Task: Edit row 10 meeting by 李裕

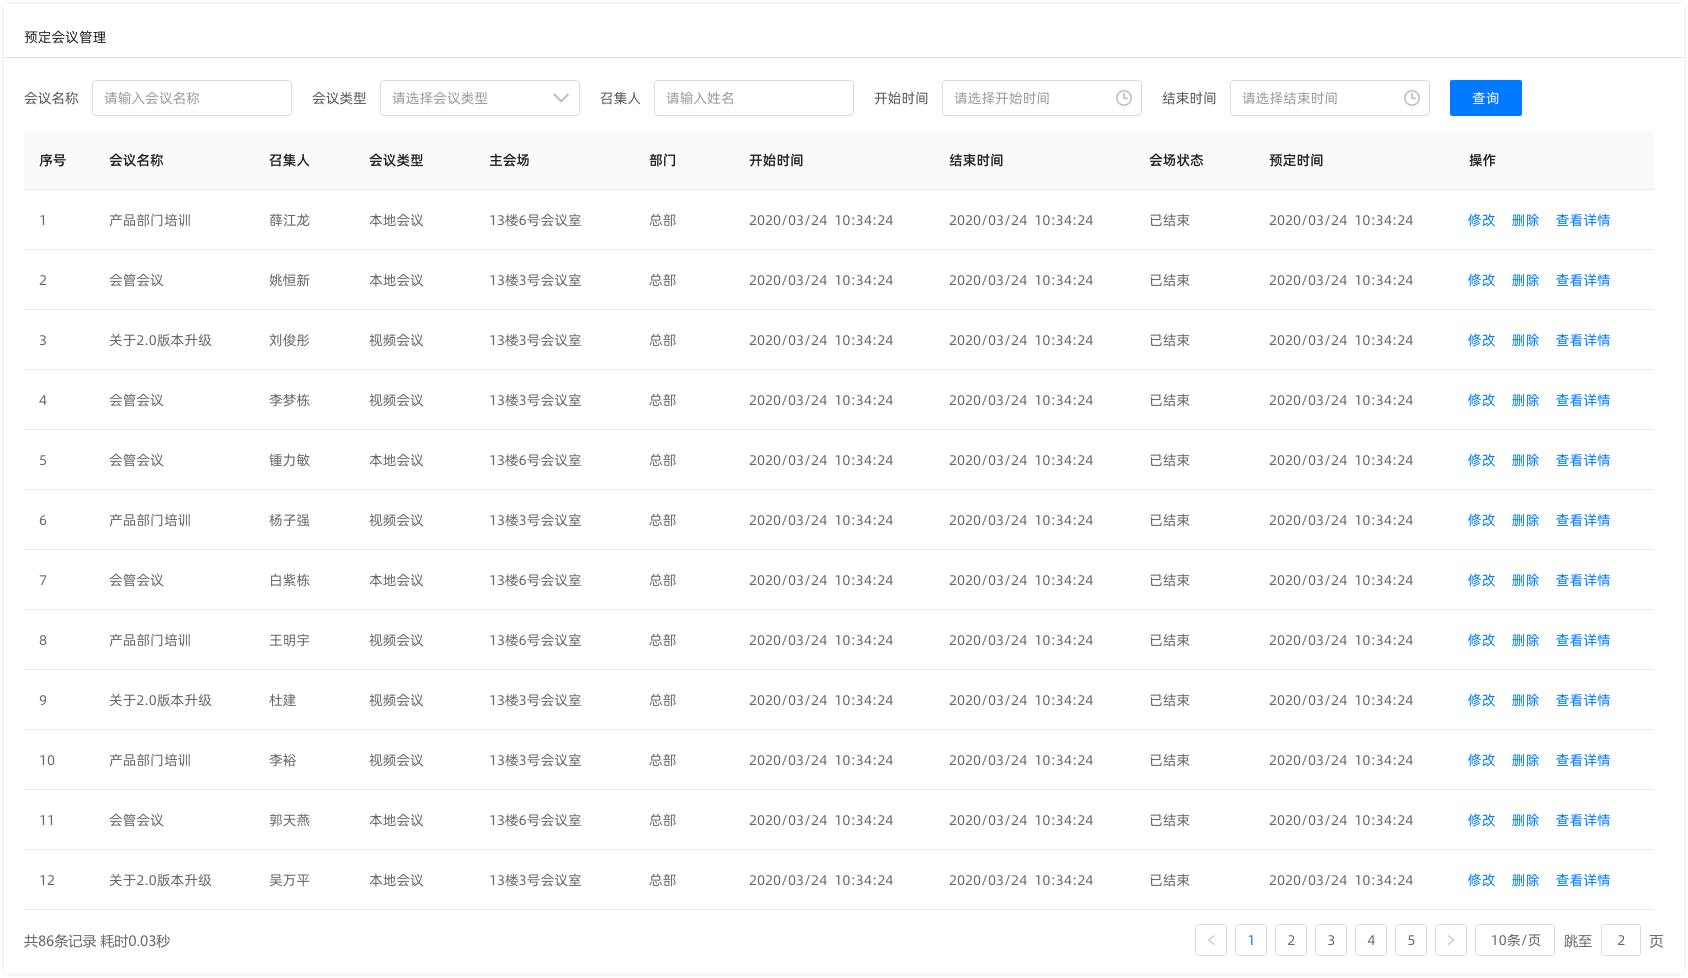Action: click(1481, 760)
